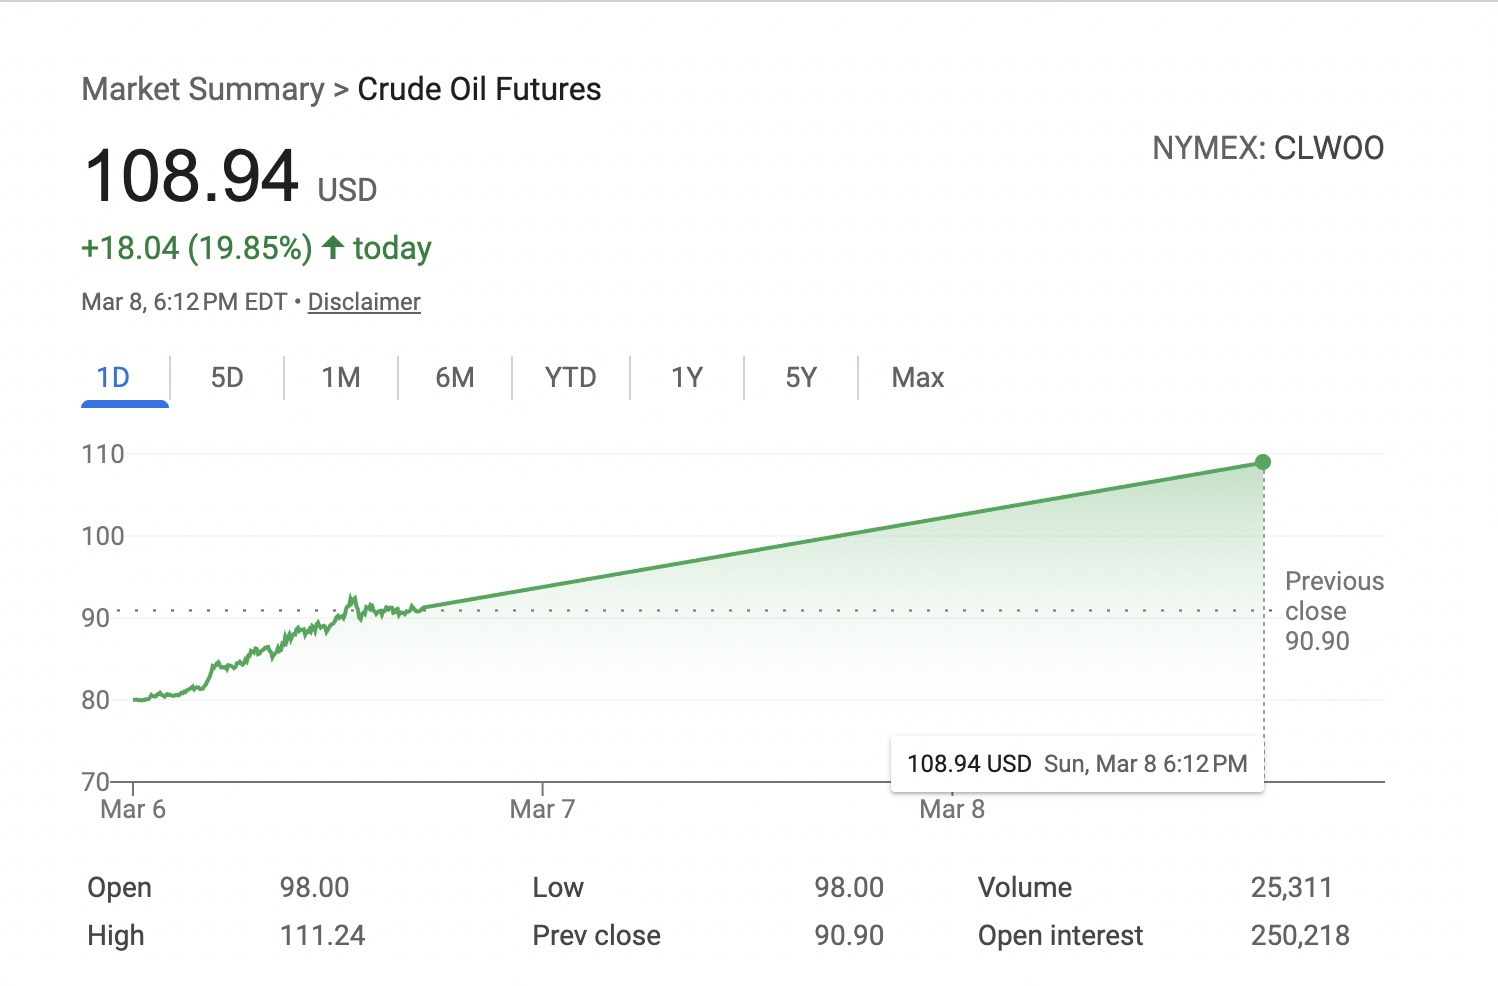Click the Mar 6 axis marker
The width and height of the screenshot is (1498, 986).
[133, 809]
